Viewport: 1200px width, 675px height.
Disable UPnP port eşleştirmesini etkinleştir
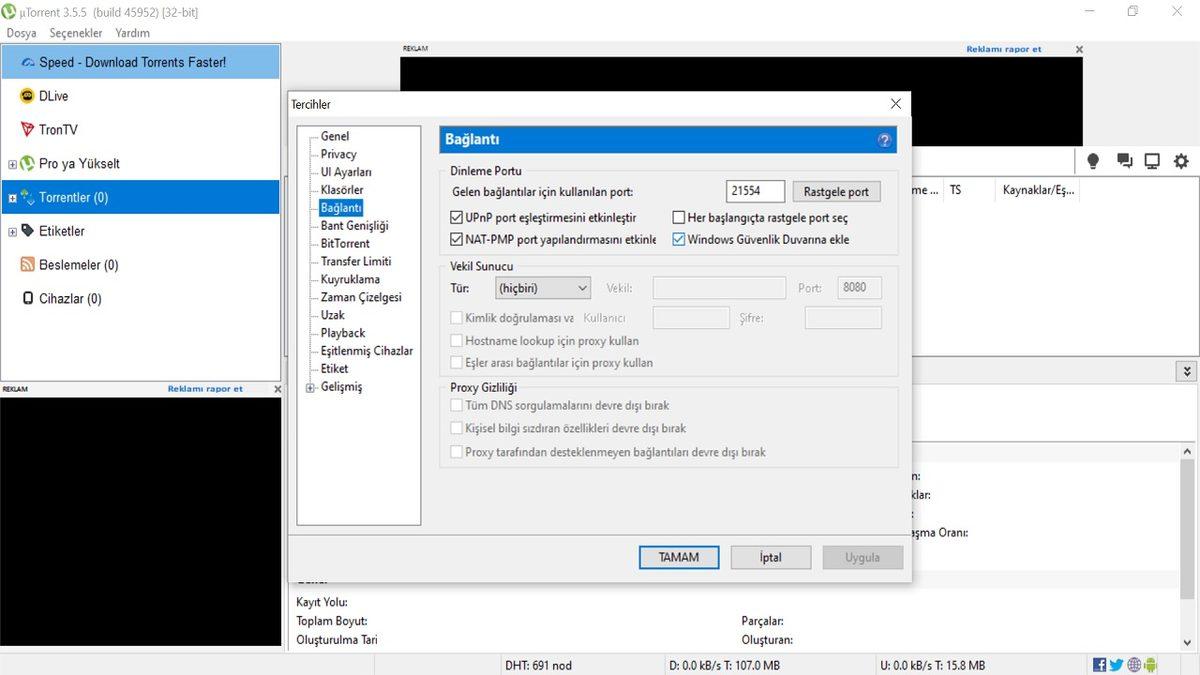[456, 217]
